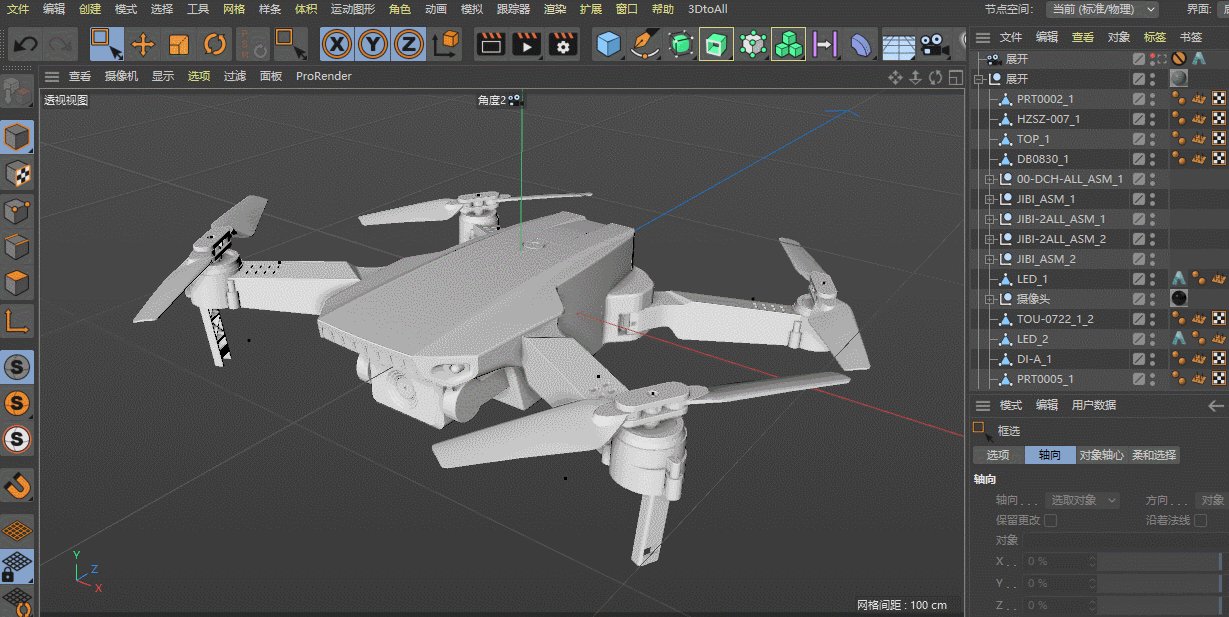Render to Picture Viewer icon
The height and width of the screenshot is (617, 1229).
[527, 44]
